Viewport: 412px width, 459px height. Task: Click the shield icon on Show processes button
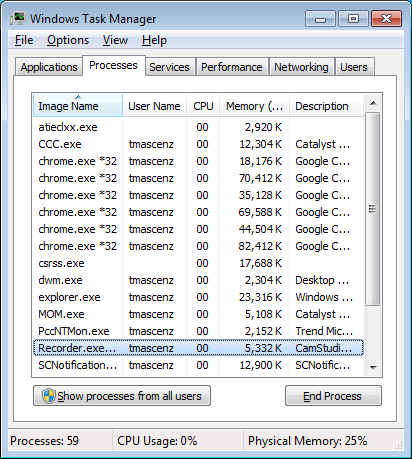pos(49,396)
